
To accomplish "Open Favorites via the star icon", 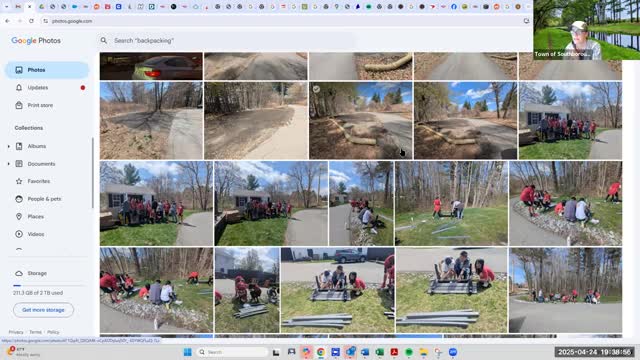I will [19, 181].
